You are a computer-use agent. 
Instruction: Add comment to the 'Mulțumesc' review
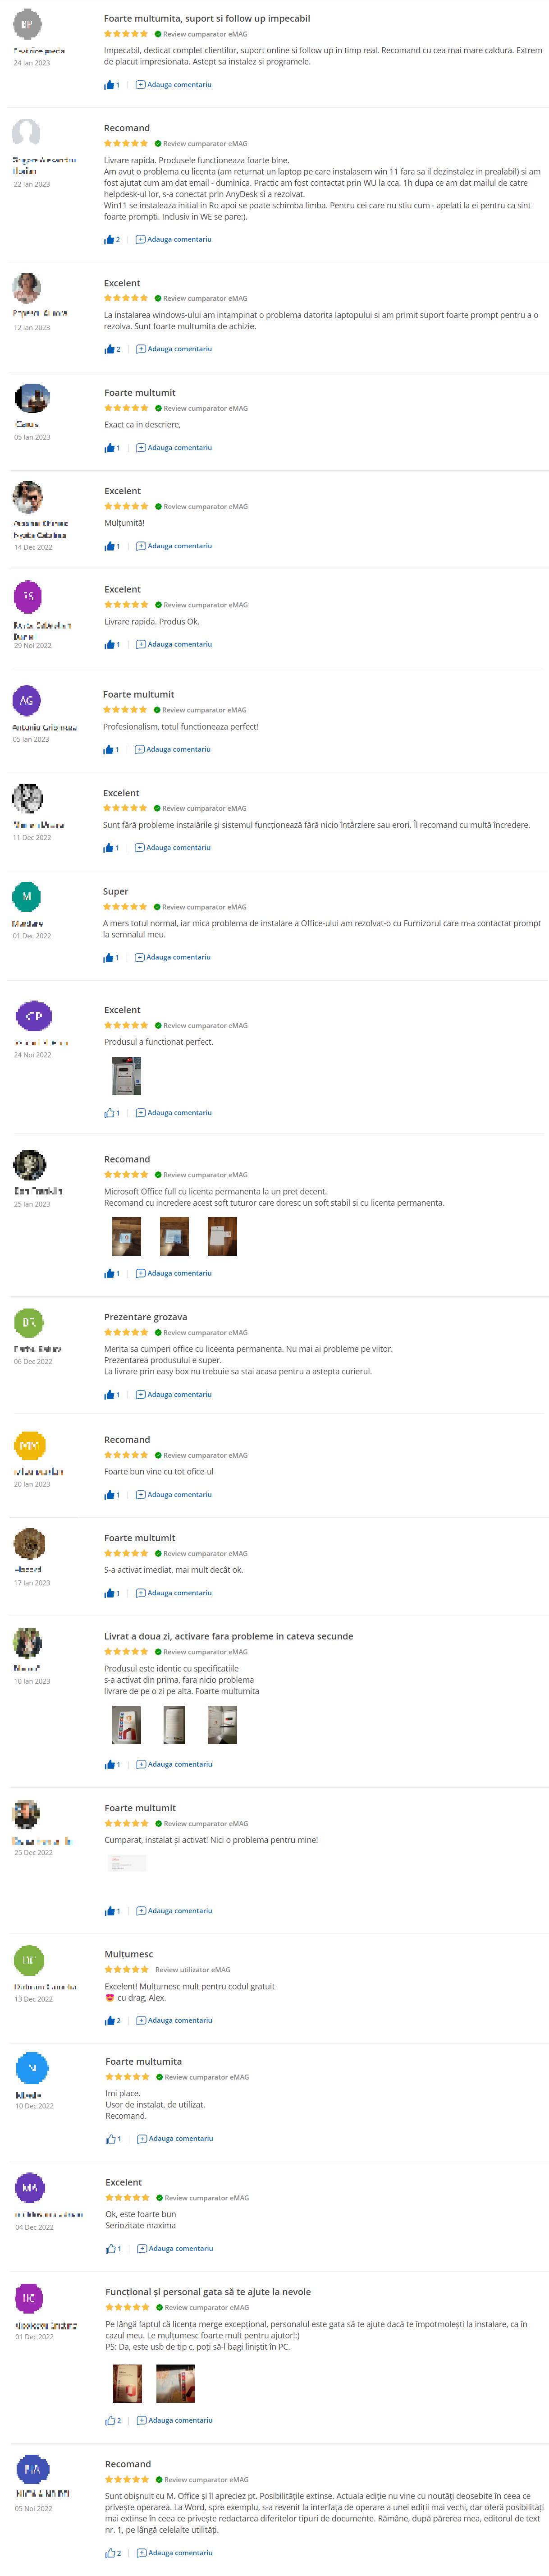pyautogui.click(x=175, y=2021)
